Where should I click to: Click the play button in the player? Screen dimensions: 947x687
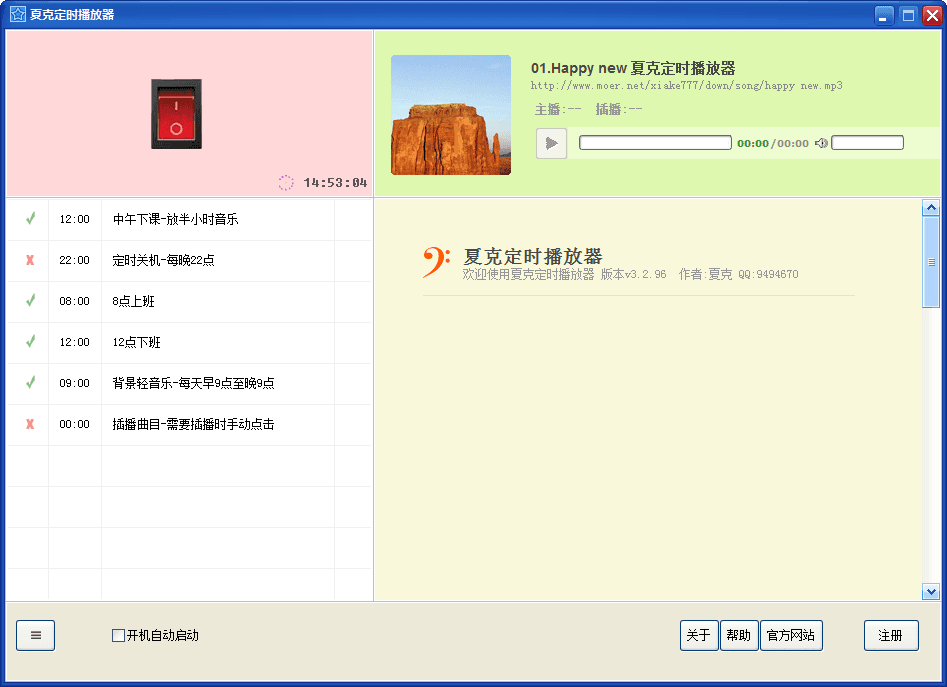551,143
